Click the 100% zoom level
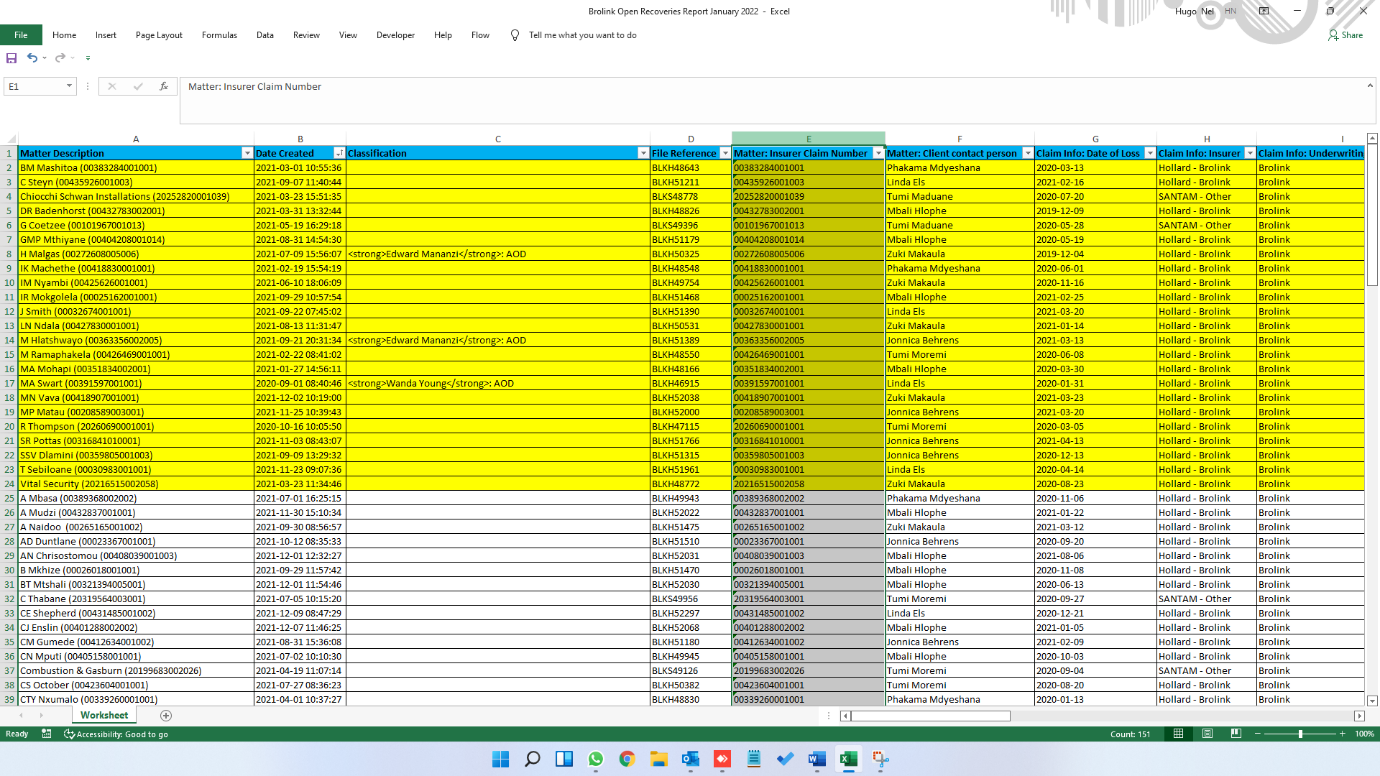 (1365, 734)
